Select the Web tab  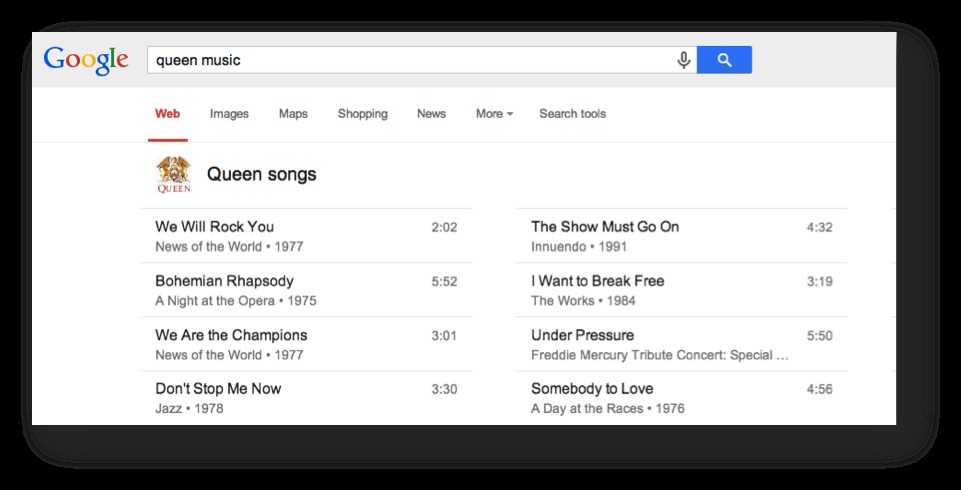167,114
